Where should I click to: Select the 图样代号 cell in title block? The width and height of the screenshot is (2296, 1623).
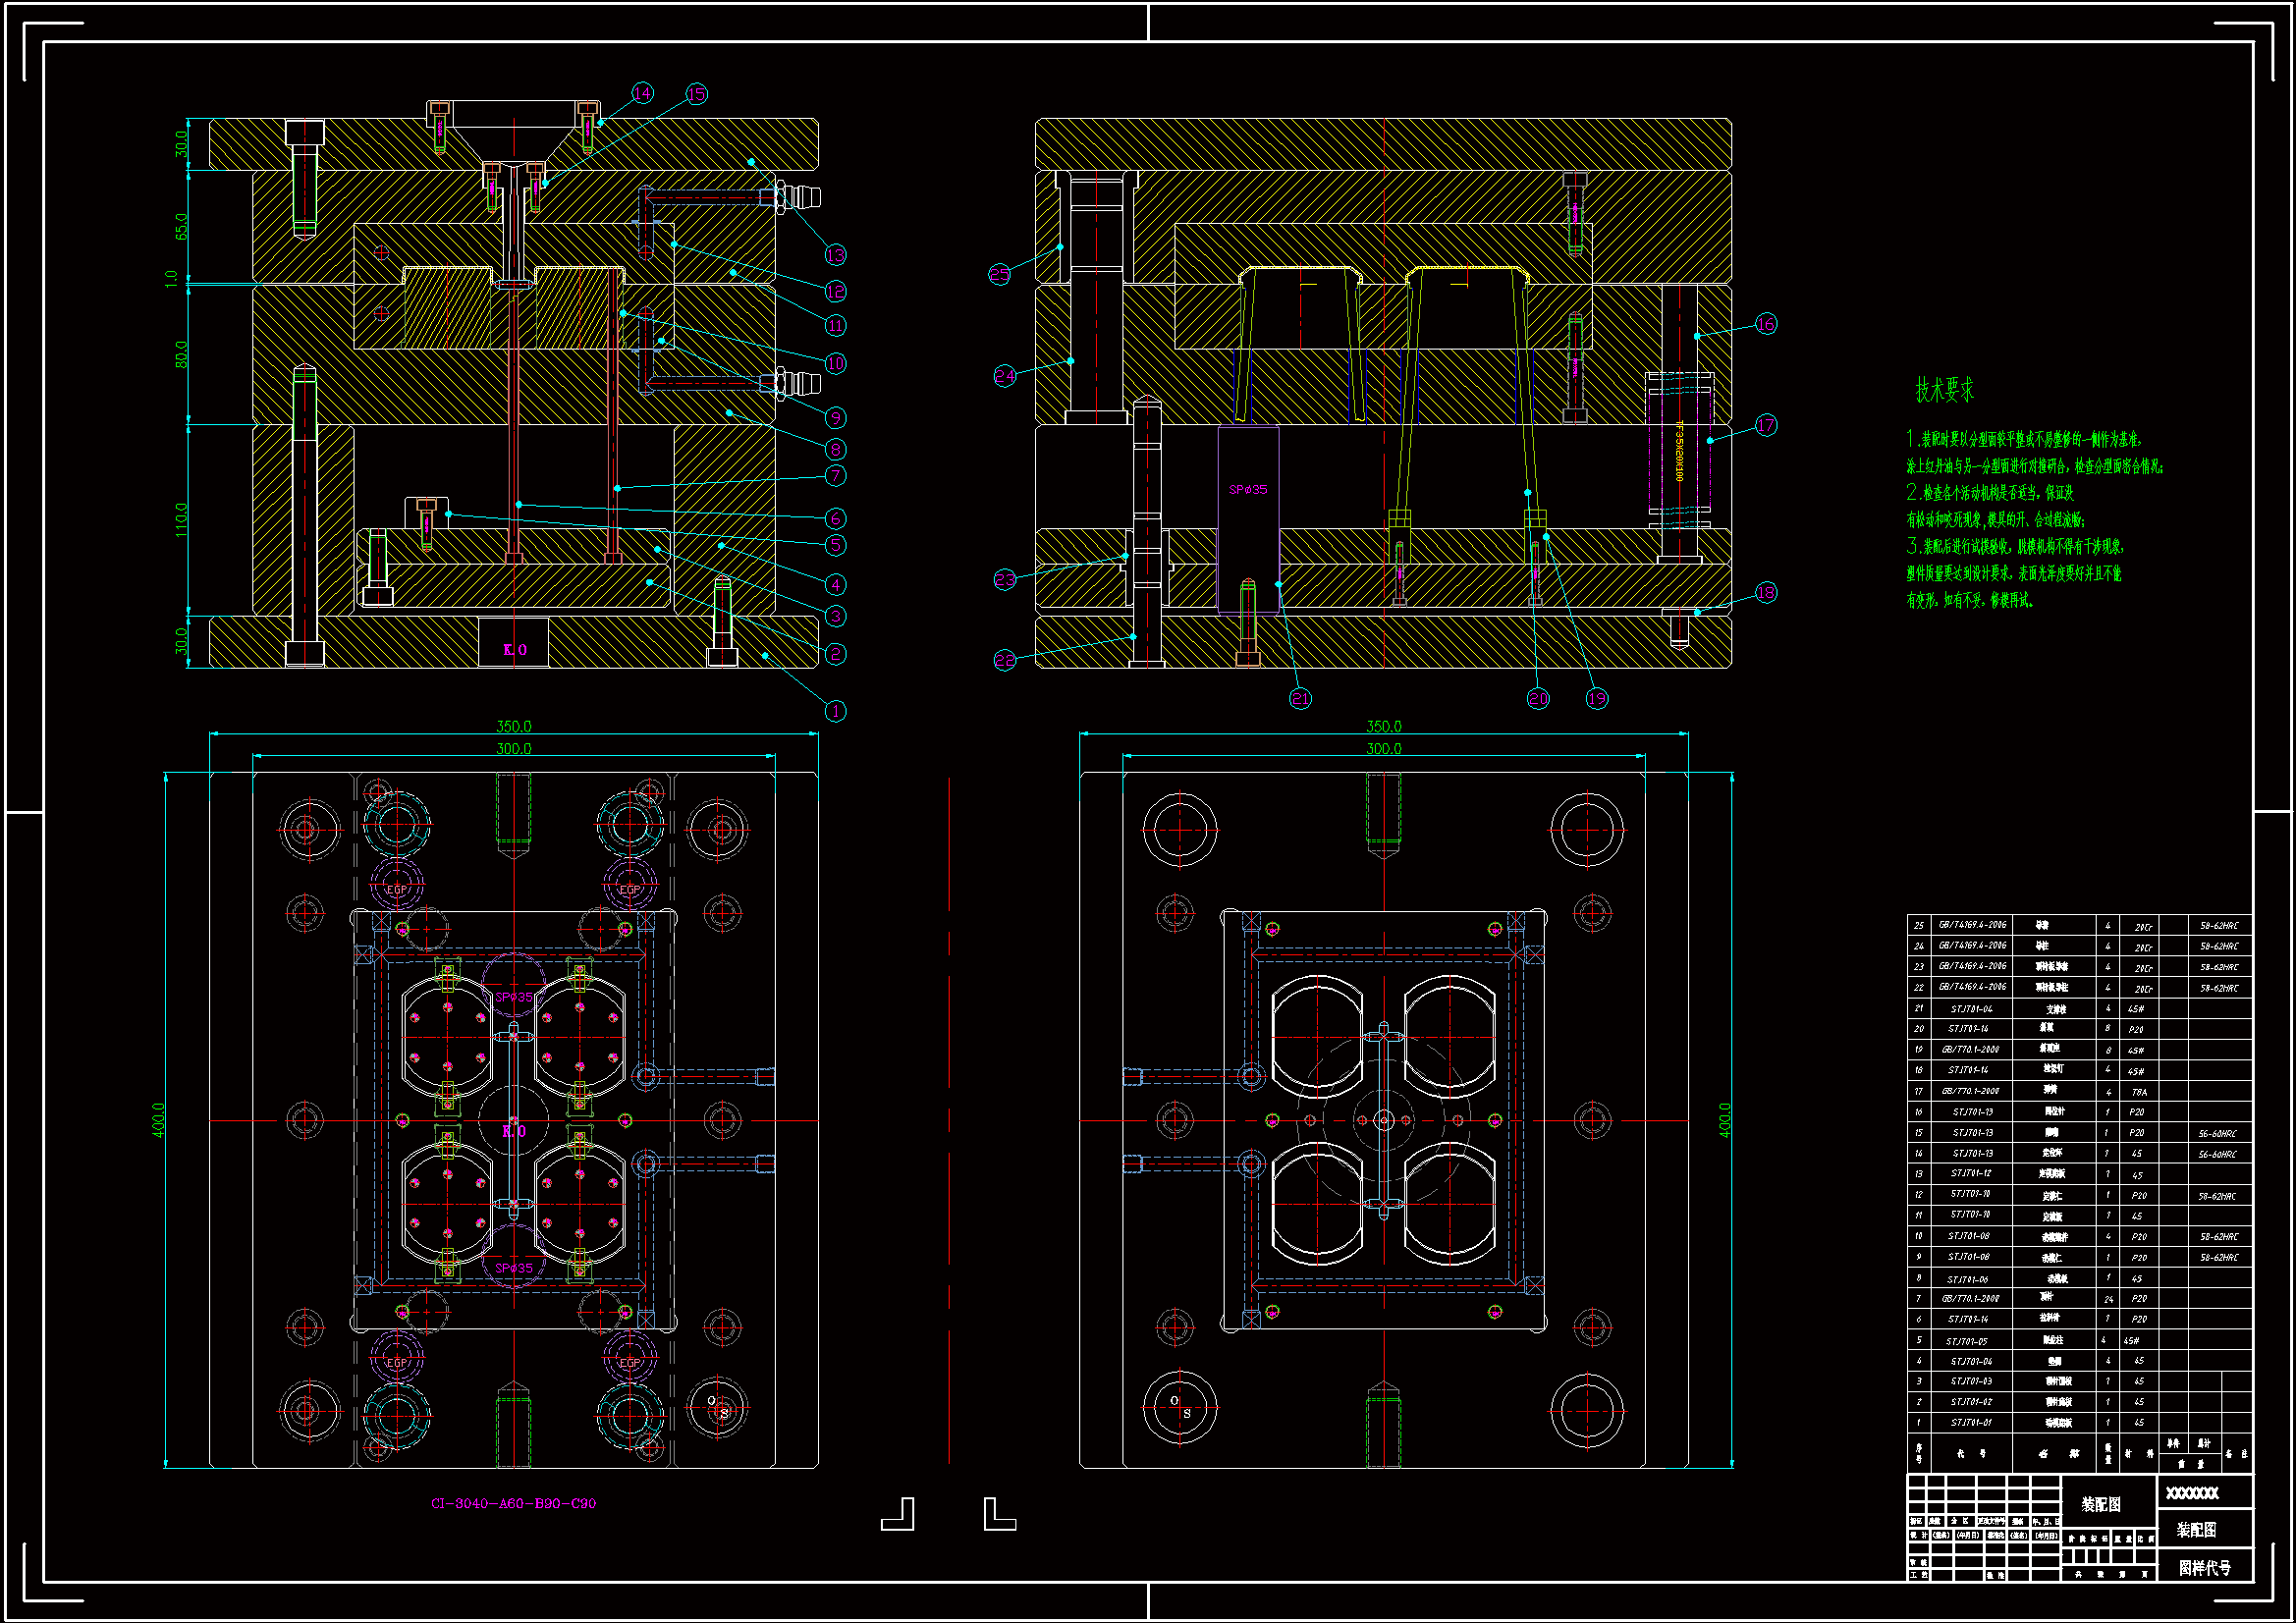click(x=2204, y=1568)
